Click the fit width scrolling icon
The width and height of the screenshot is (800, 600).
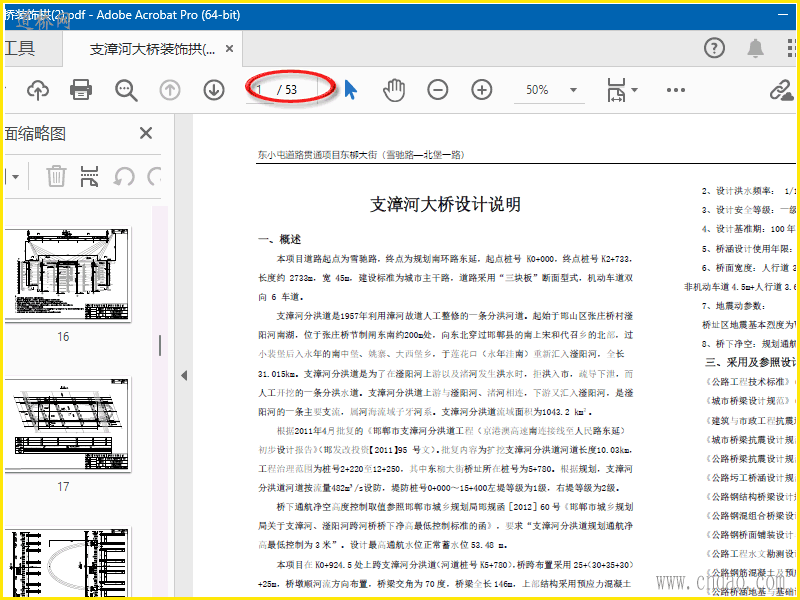coord(616,90)
